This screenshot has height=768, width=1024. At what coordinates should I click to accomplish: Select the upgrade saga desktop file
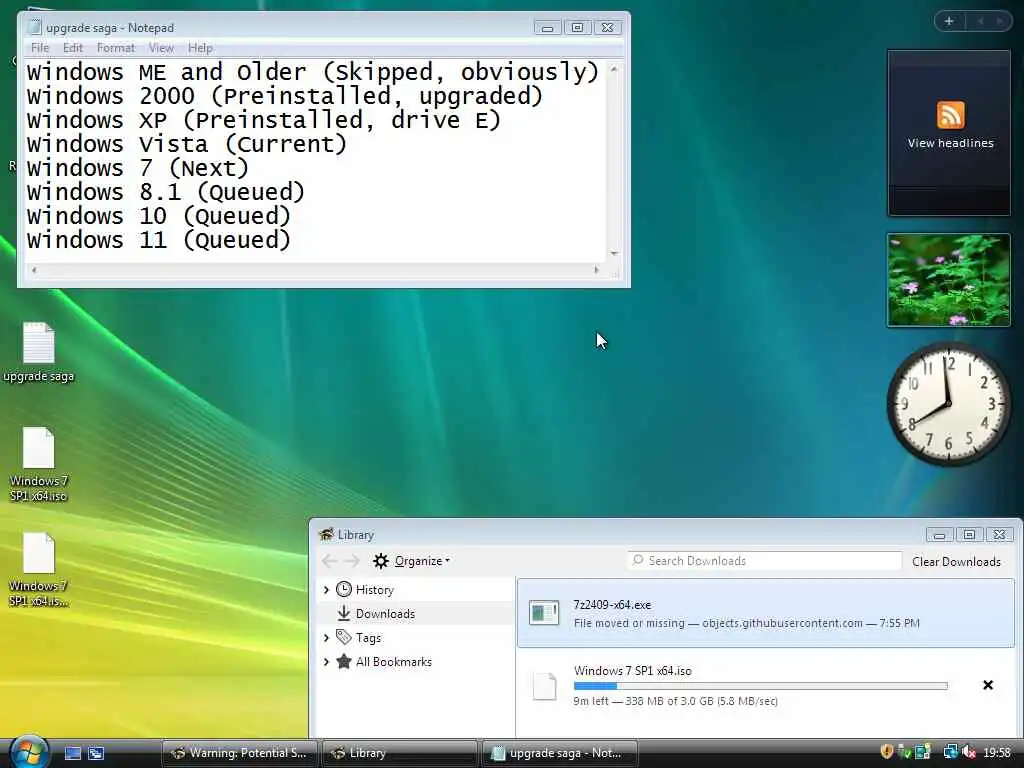(39, 352)
